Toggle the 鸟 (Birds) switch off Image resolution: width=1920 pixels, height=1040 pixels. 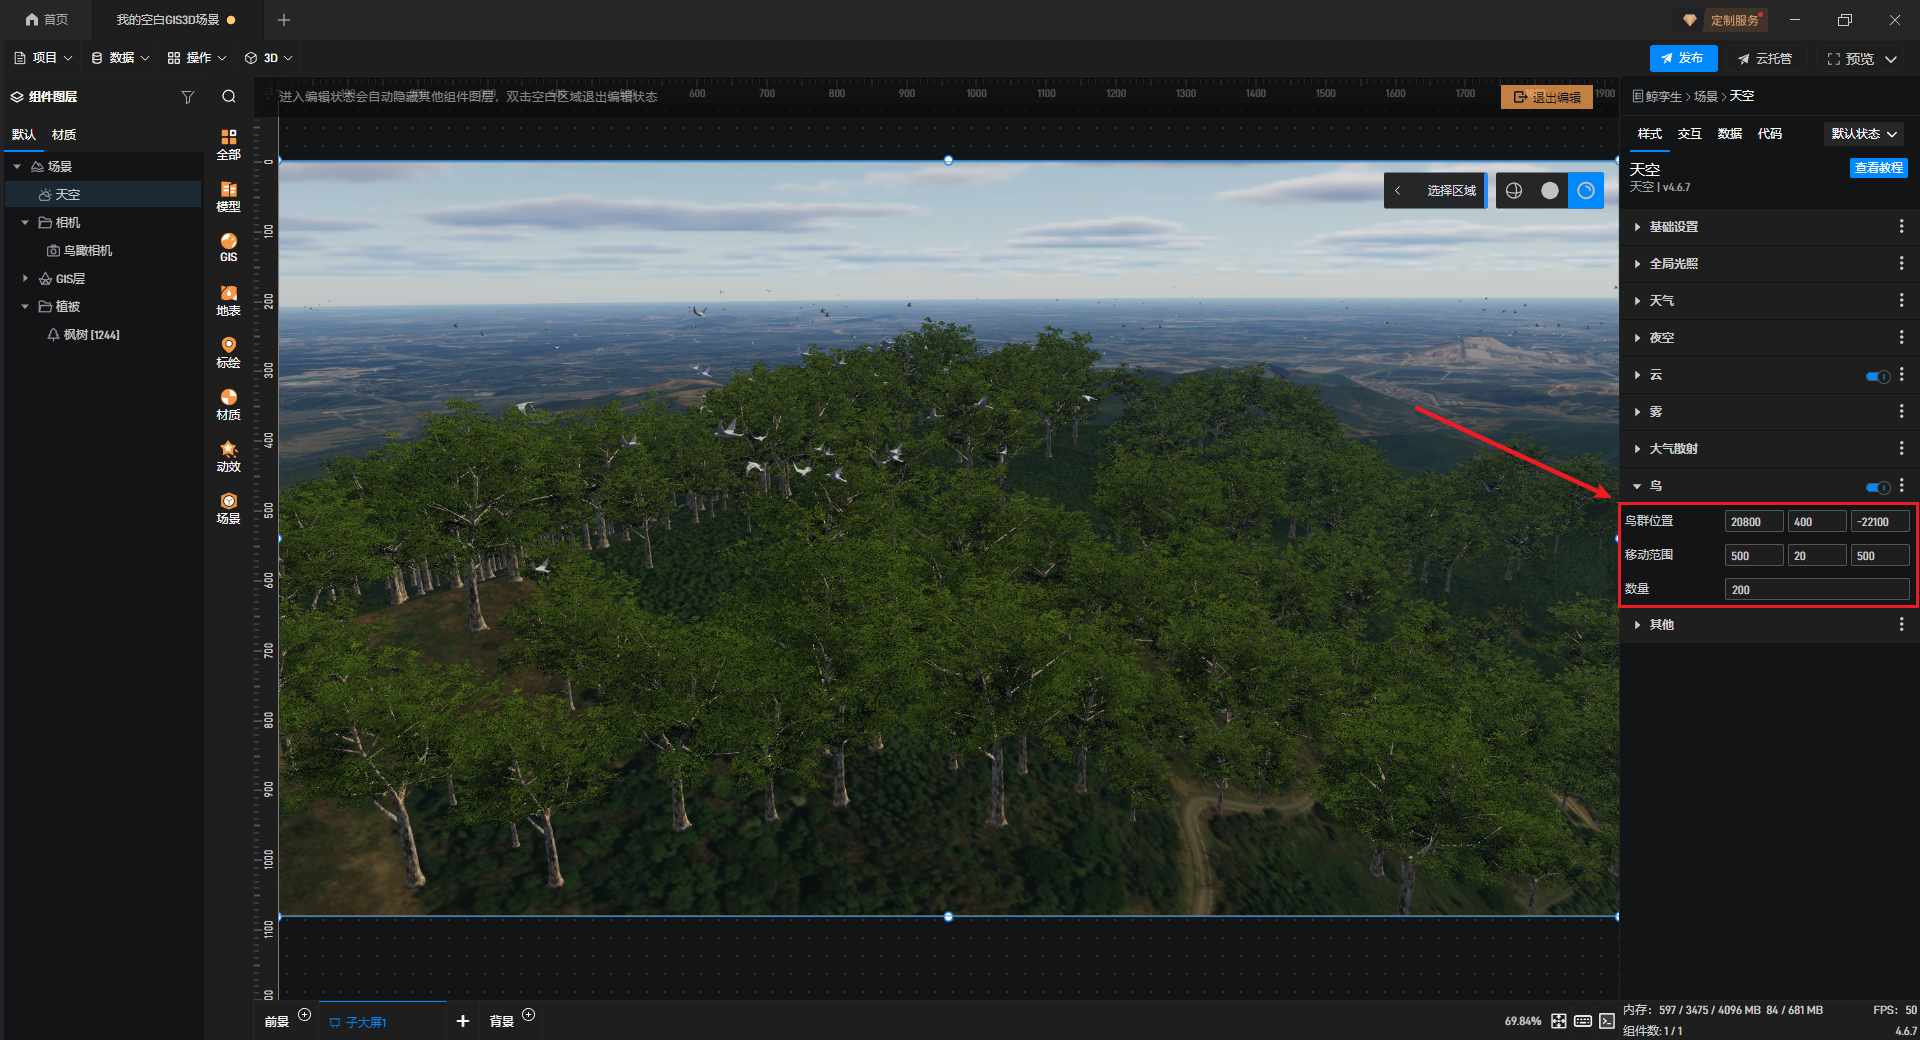[x=1877, y=487]
